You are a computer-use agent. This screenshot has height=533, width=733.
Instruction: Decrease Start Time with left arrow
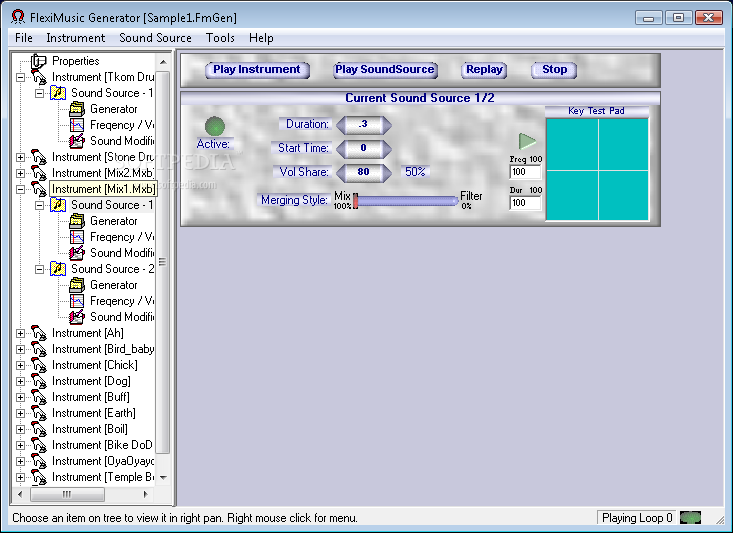tap(342, 149)
